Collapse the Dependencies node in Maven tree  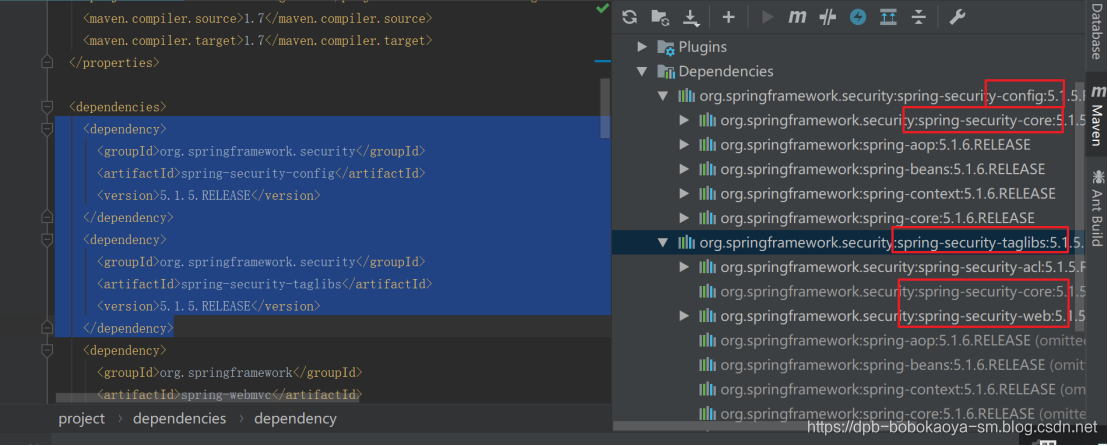(x=642, y=71)
